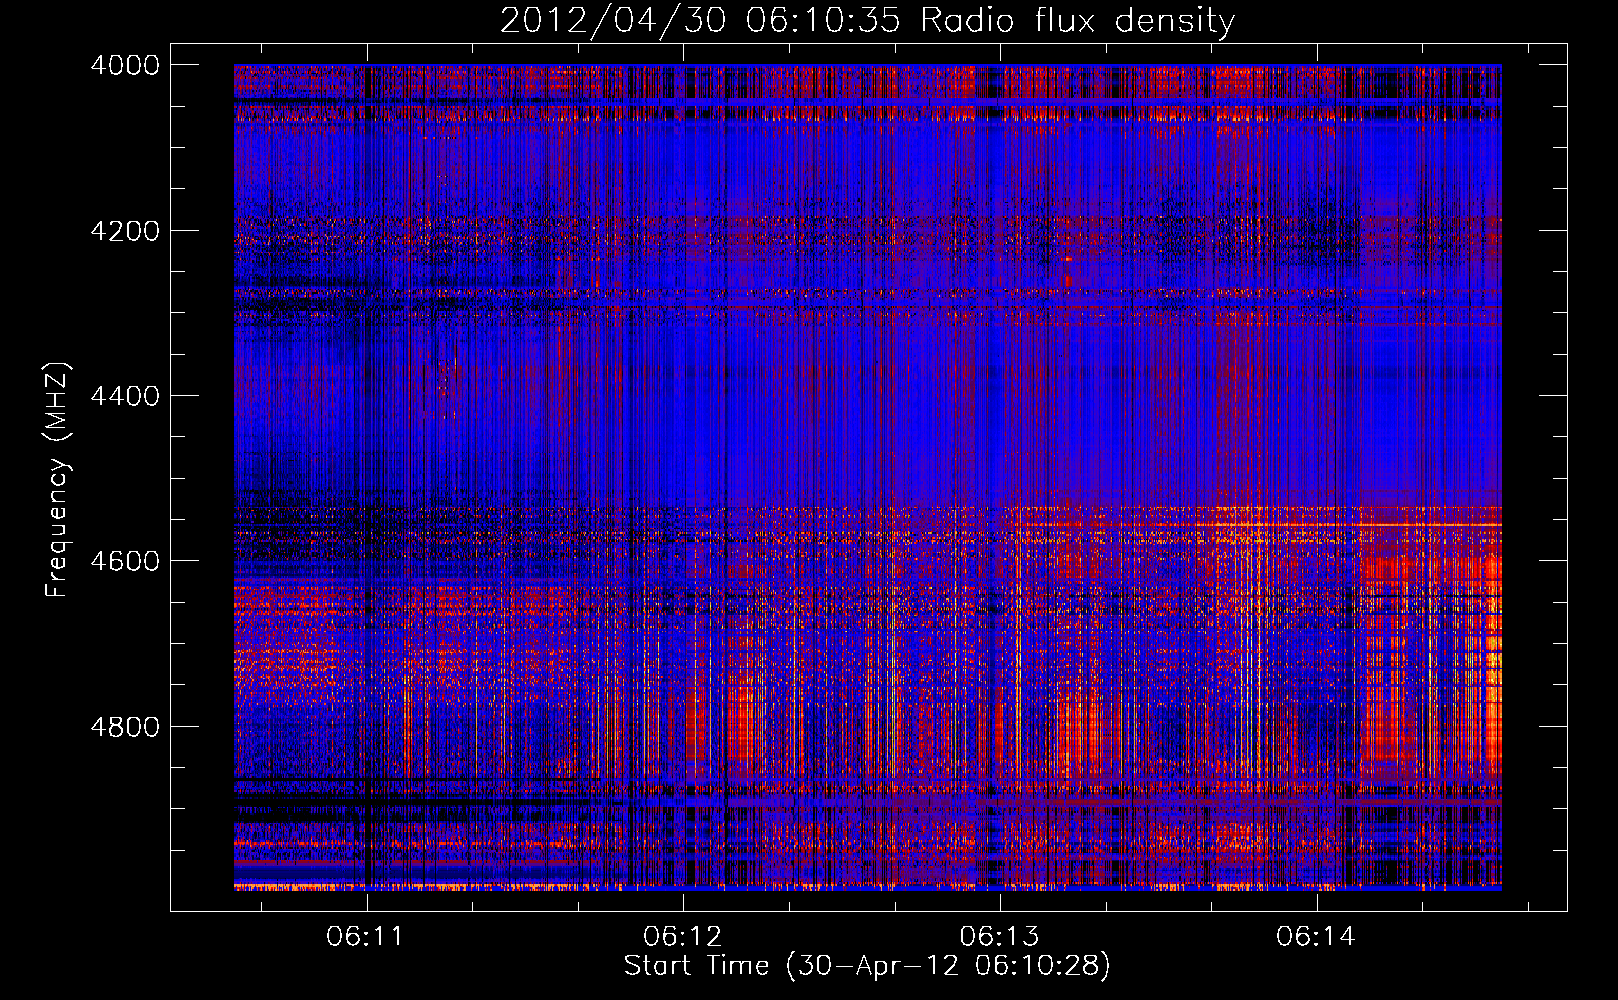Click the "Frequency (MHZ)" axis label
Image resolution: width=1618 pixels, height=1000 pixels.
point(57,480)
